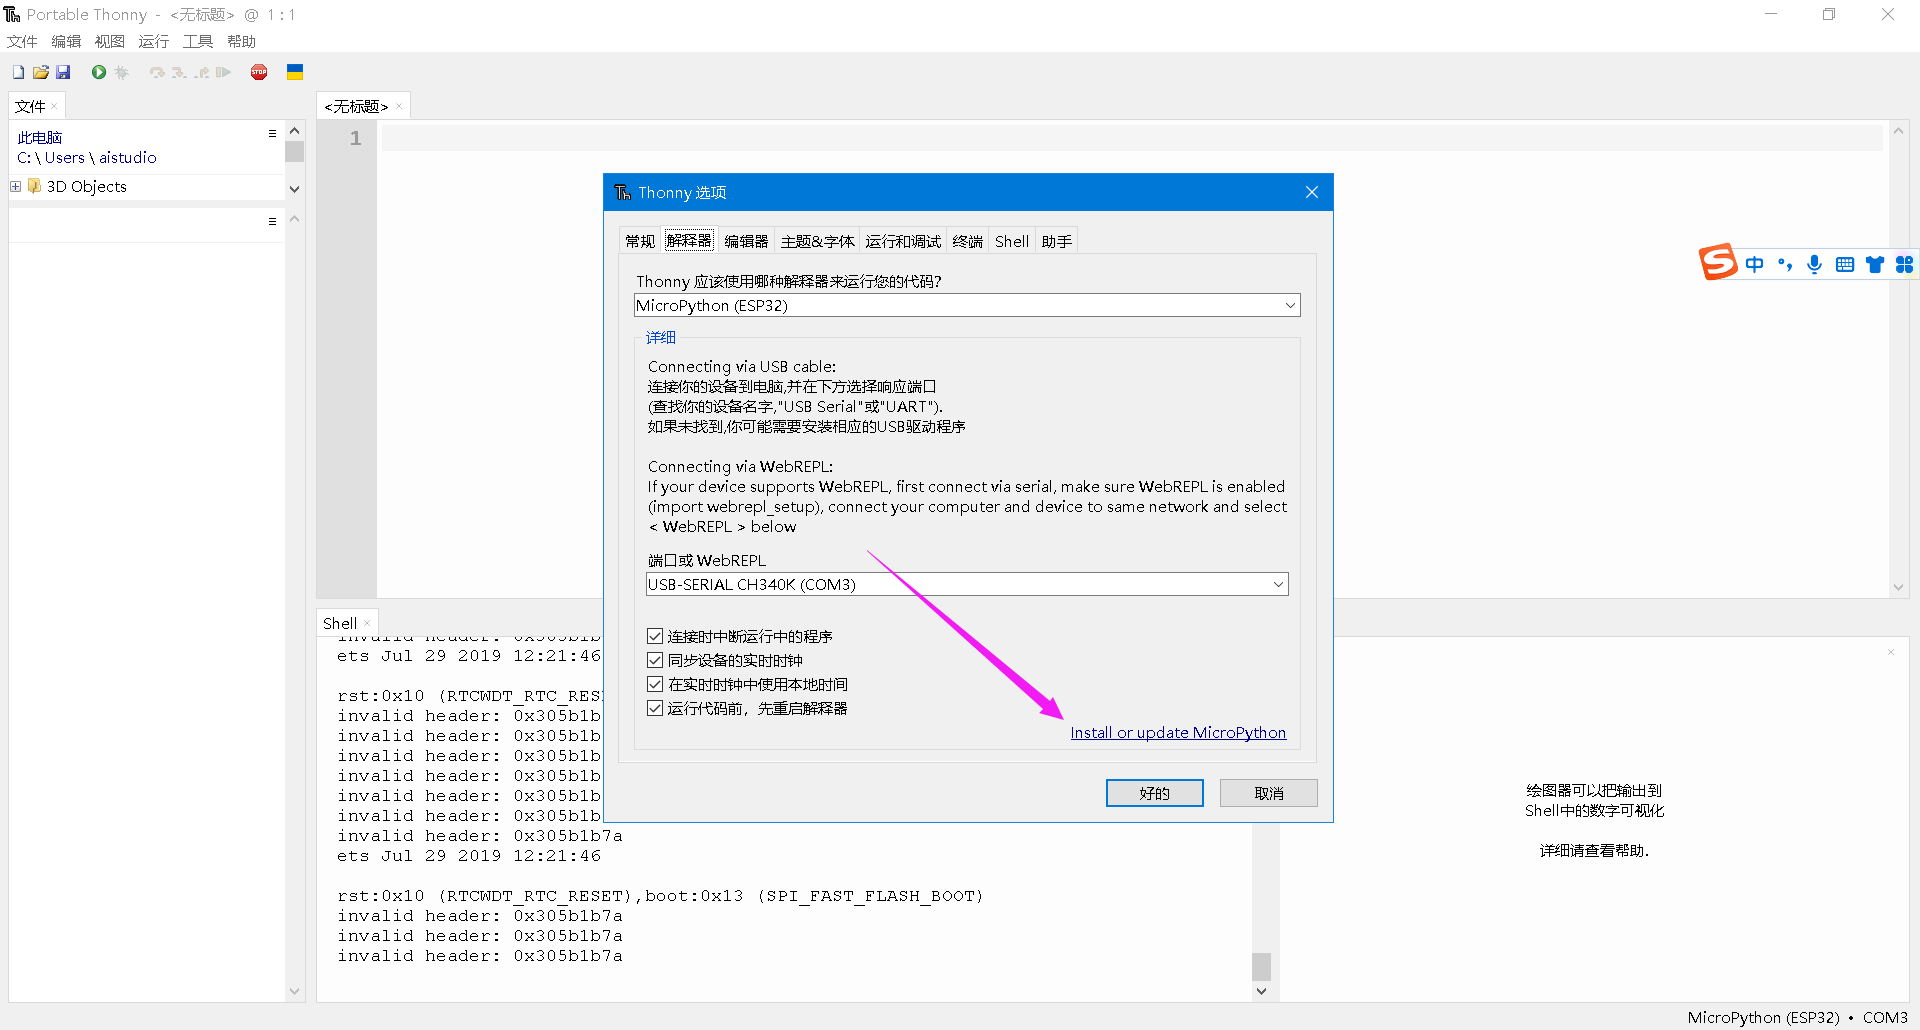Open the 工具 menu
This screenshot has height=1030, width=1920.
(198, 41)
